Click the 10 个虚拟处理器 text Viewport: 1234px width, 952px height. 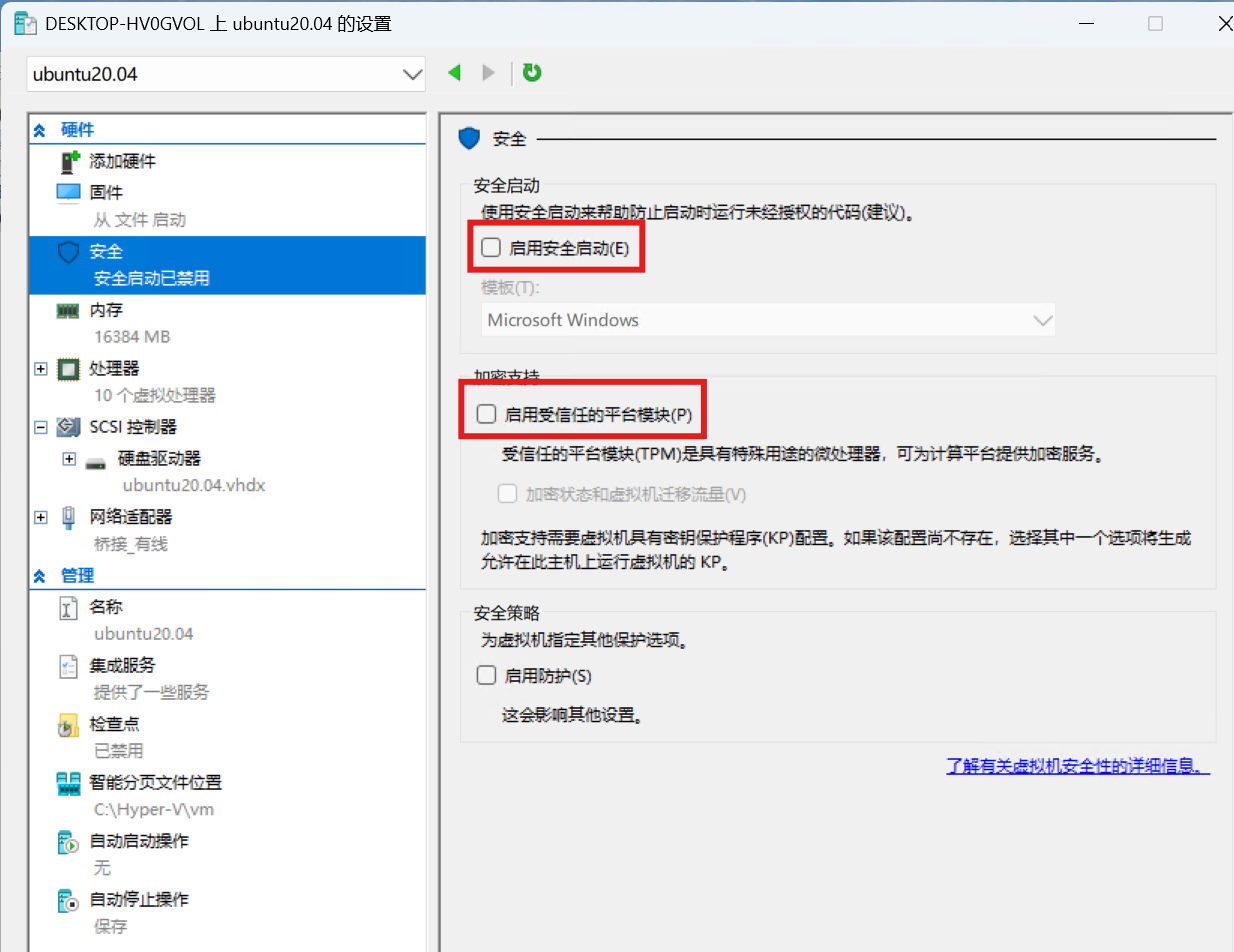(x=155, y=396)
